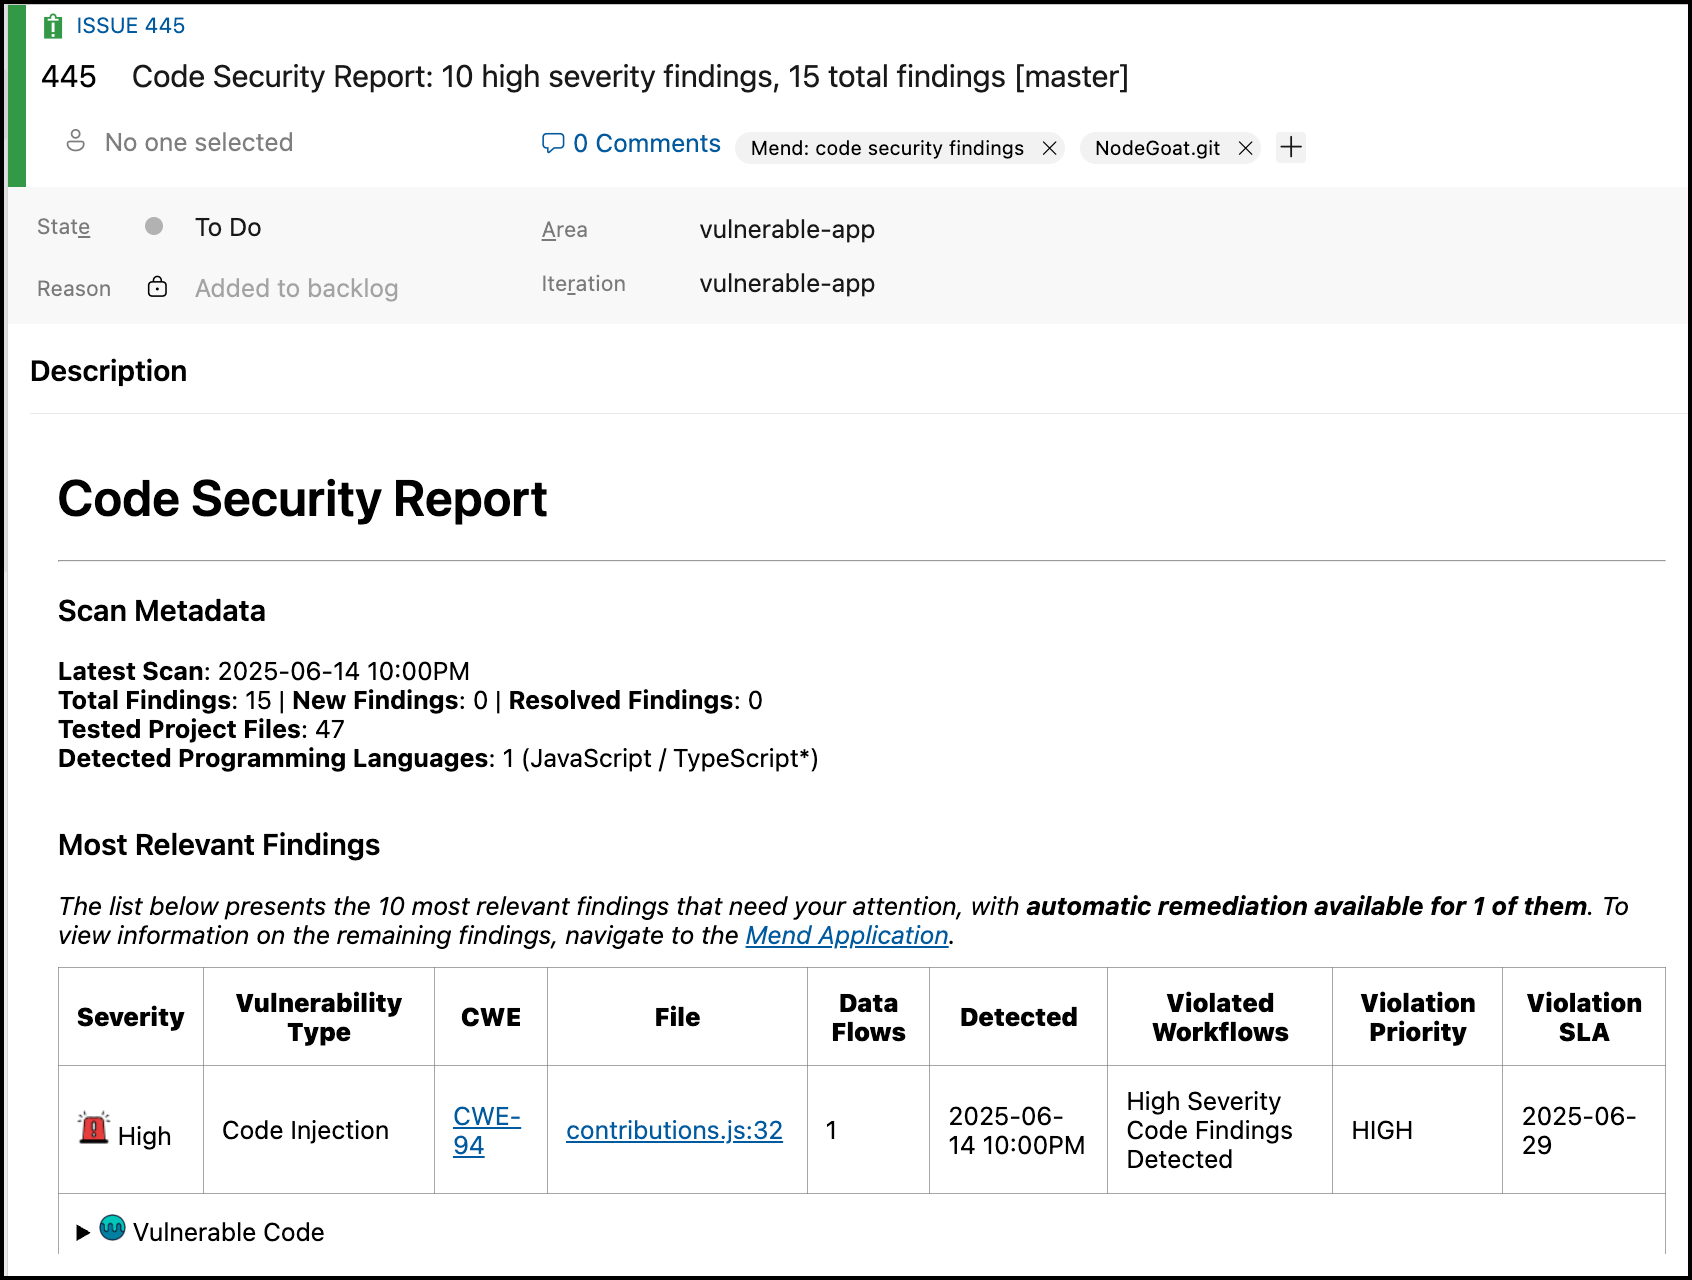Click the red siren High severity icon
1692x1280 pixels.
tap(94, 1128)
